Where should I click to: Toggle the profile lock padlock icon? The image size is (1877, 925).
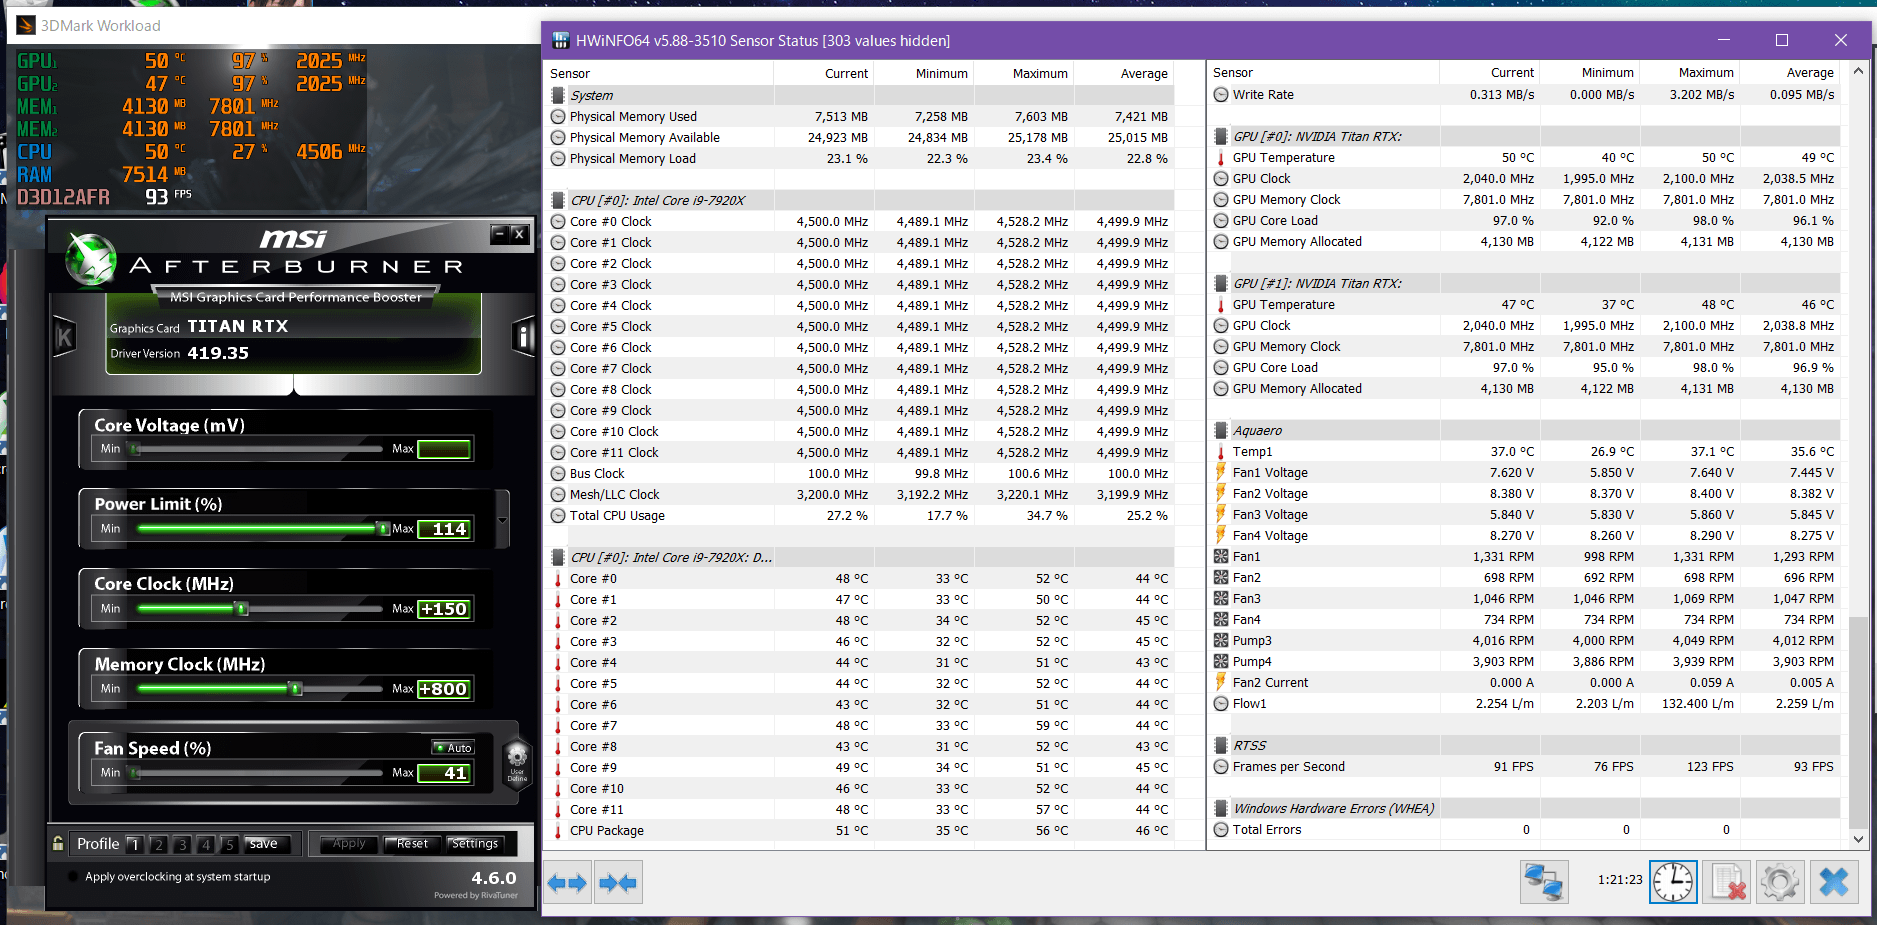tap(59, 843)
